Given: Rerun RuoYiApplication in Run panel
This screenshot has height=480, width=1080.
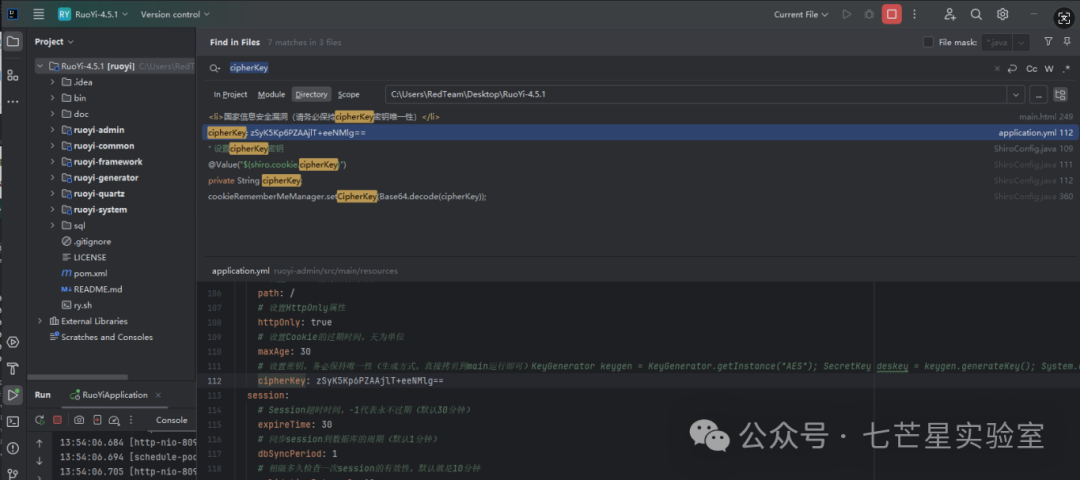Looking at the screenshot, I should 40,419.
